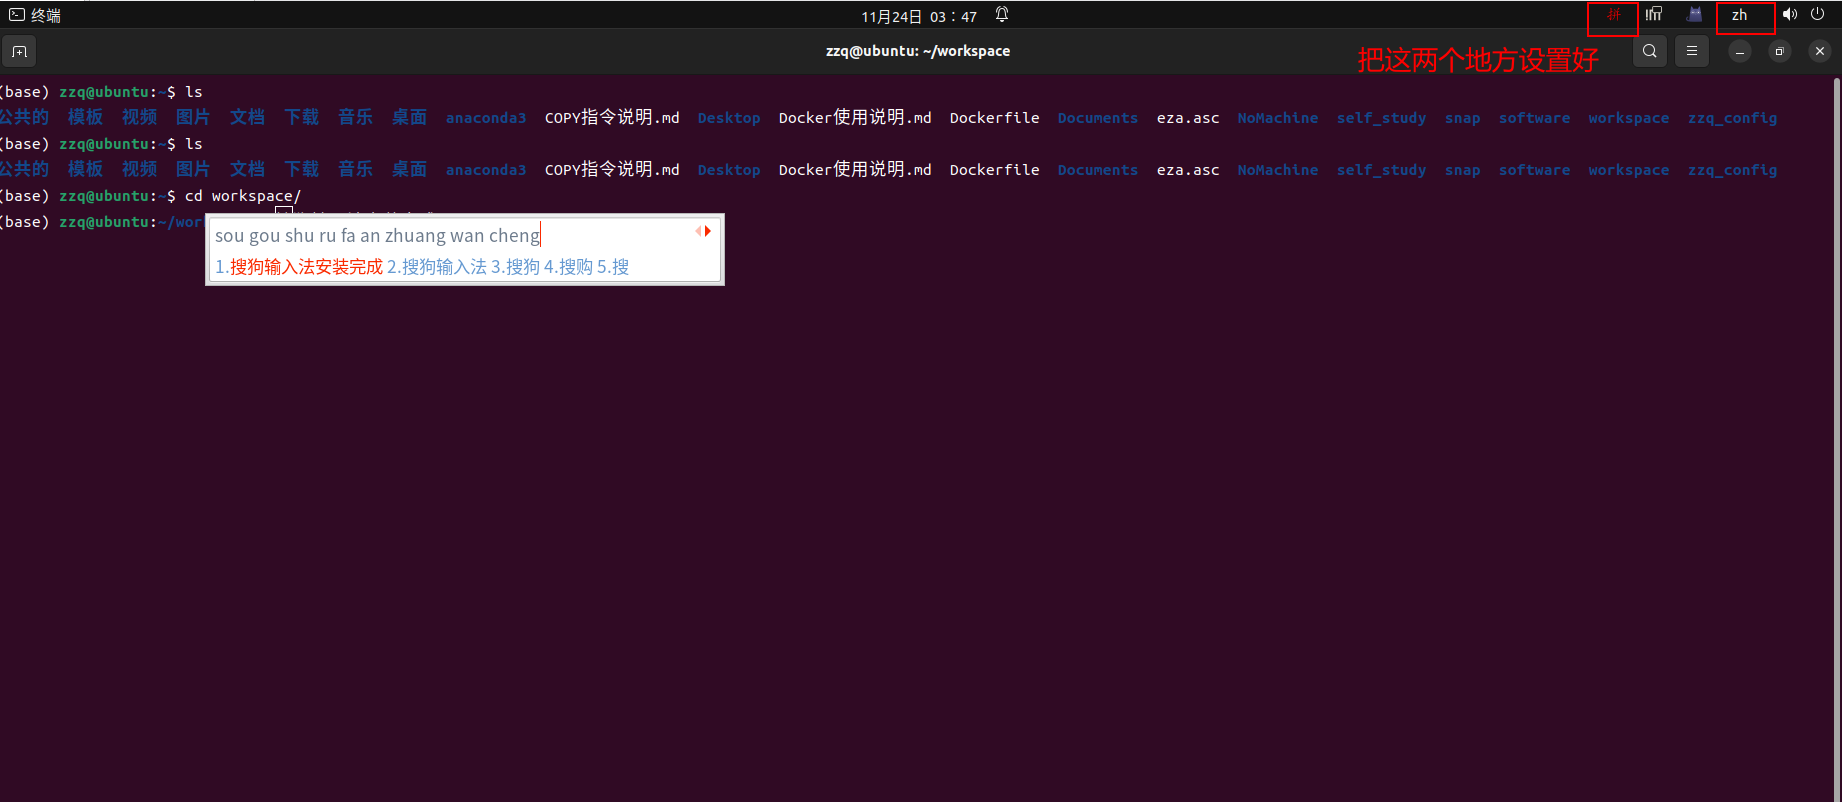Click 文档 in second ls output
The image size is (1842, 802).
[247, 169]
